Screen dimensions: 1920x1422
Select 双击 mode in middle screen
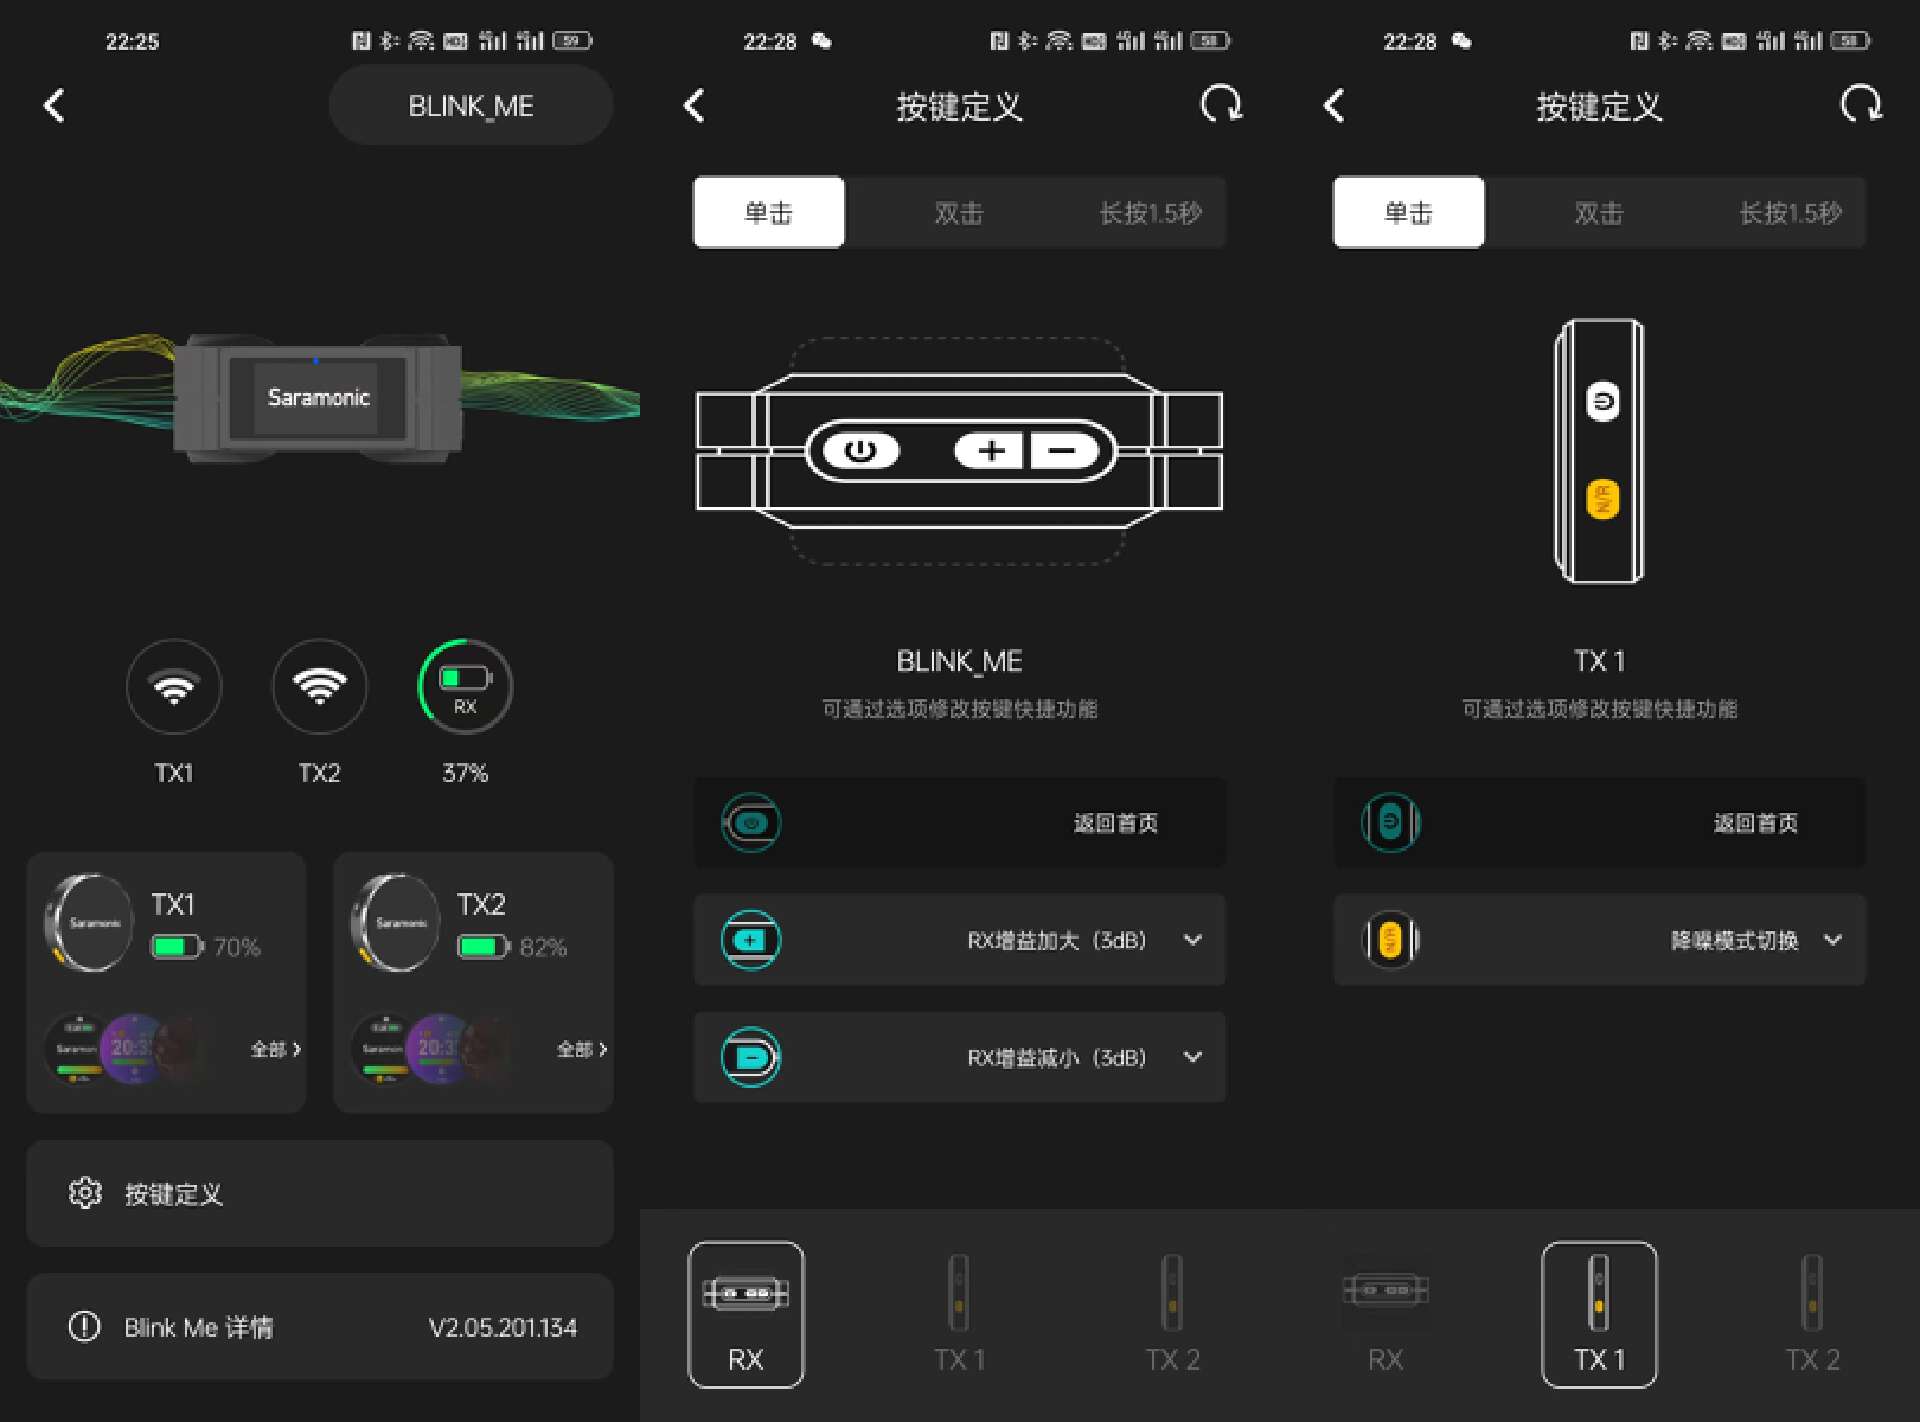[958, 213]
